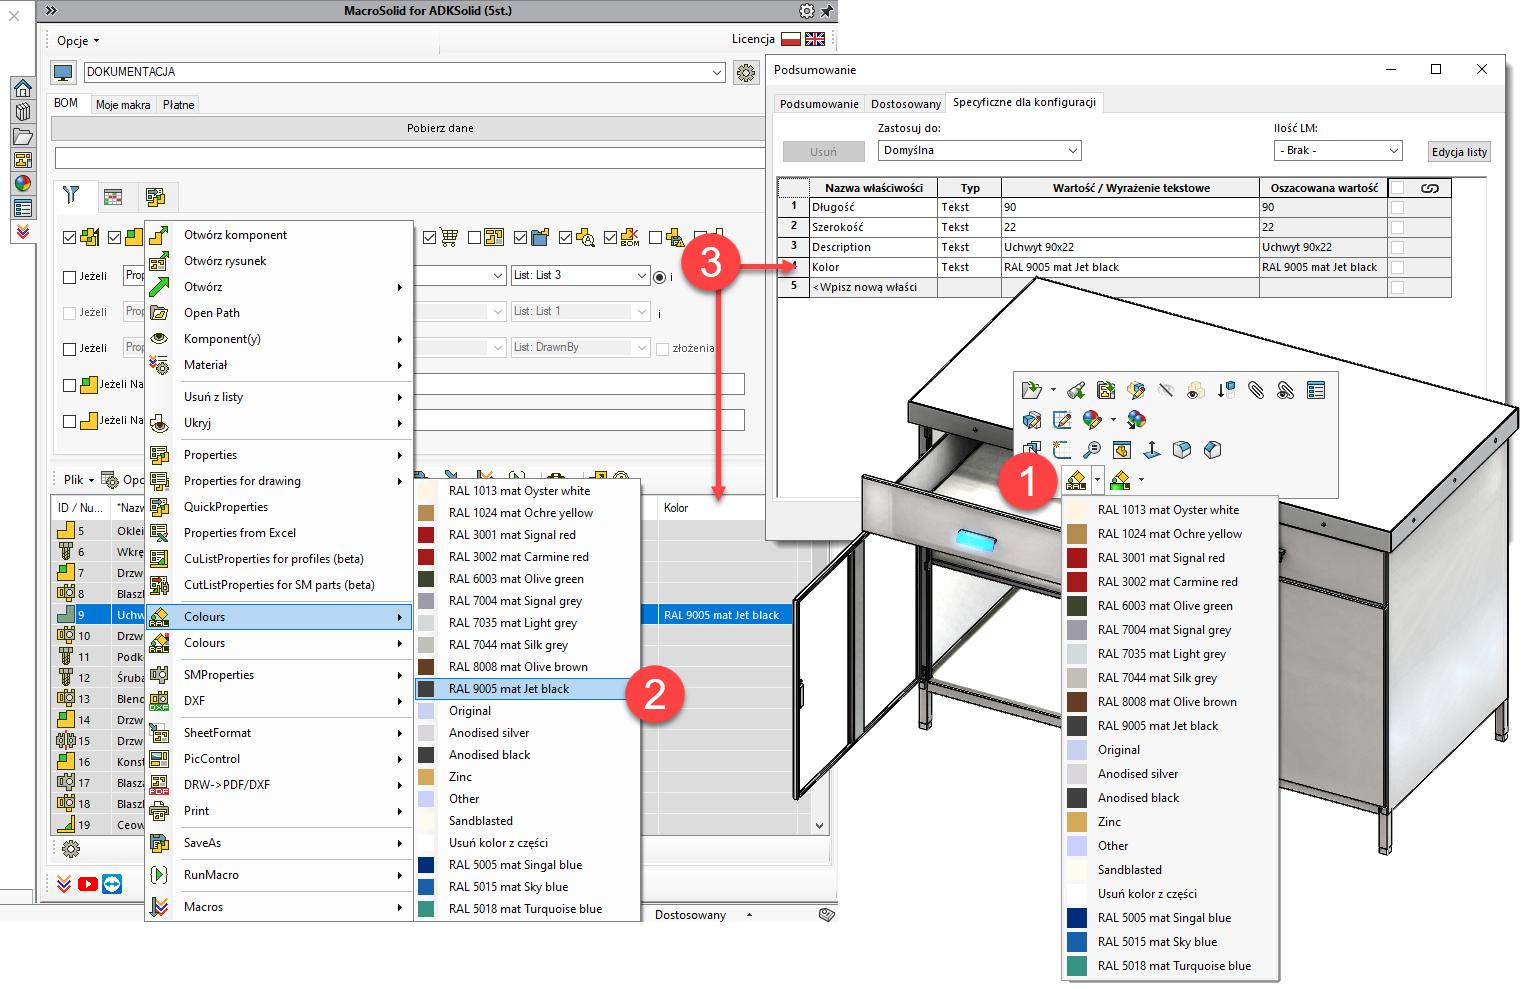Click the Zoom to Selection magnifier icon
The image size is (1536, 989).
[x=1092, y=450]
